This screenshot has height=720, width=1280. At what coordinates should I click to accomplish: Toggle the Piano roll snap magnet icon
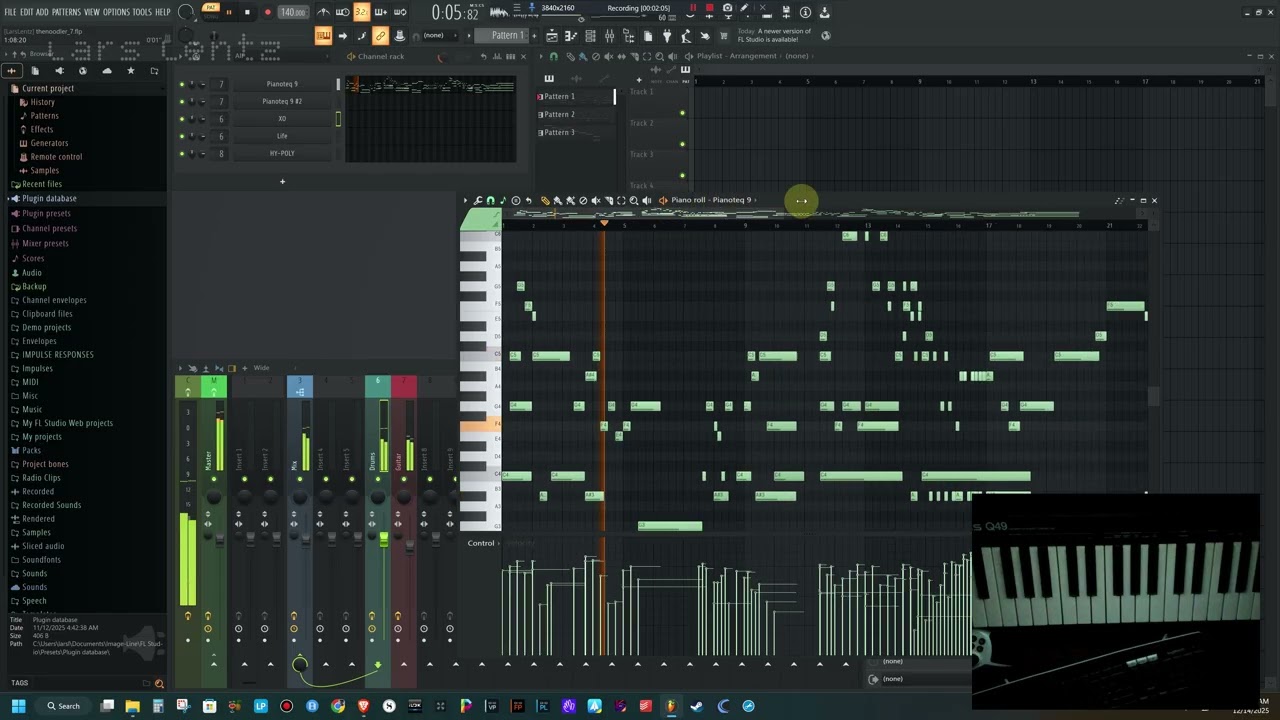[x=490, y=201]
